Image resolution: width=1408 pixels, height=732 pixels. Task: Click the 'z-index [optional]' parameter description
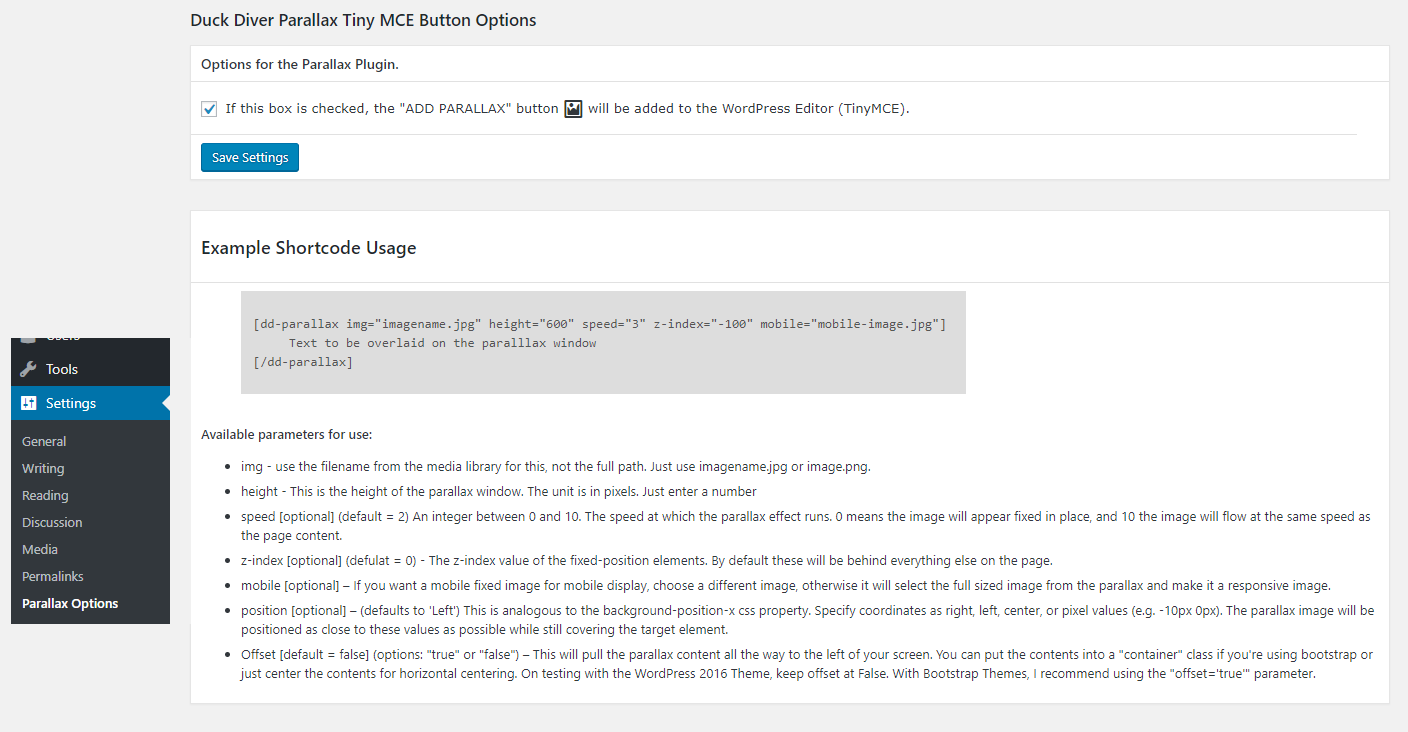(647, 560)
